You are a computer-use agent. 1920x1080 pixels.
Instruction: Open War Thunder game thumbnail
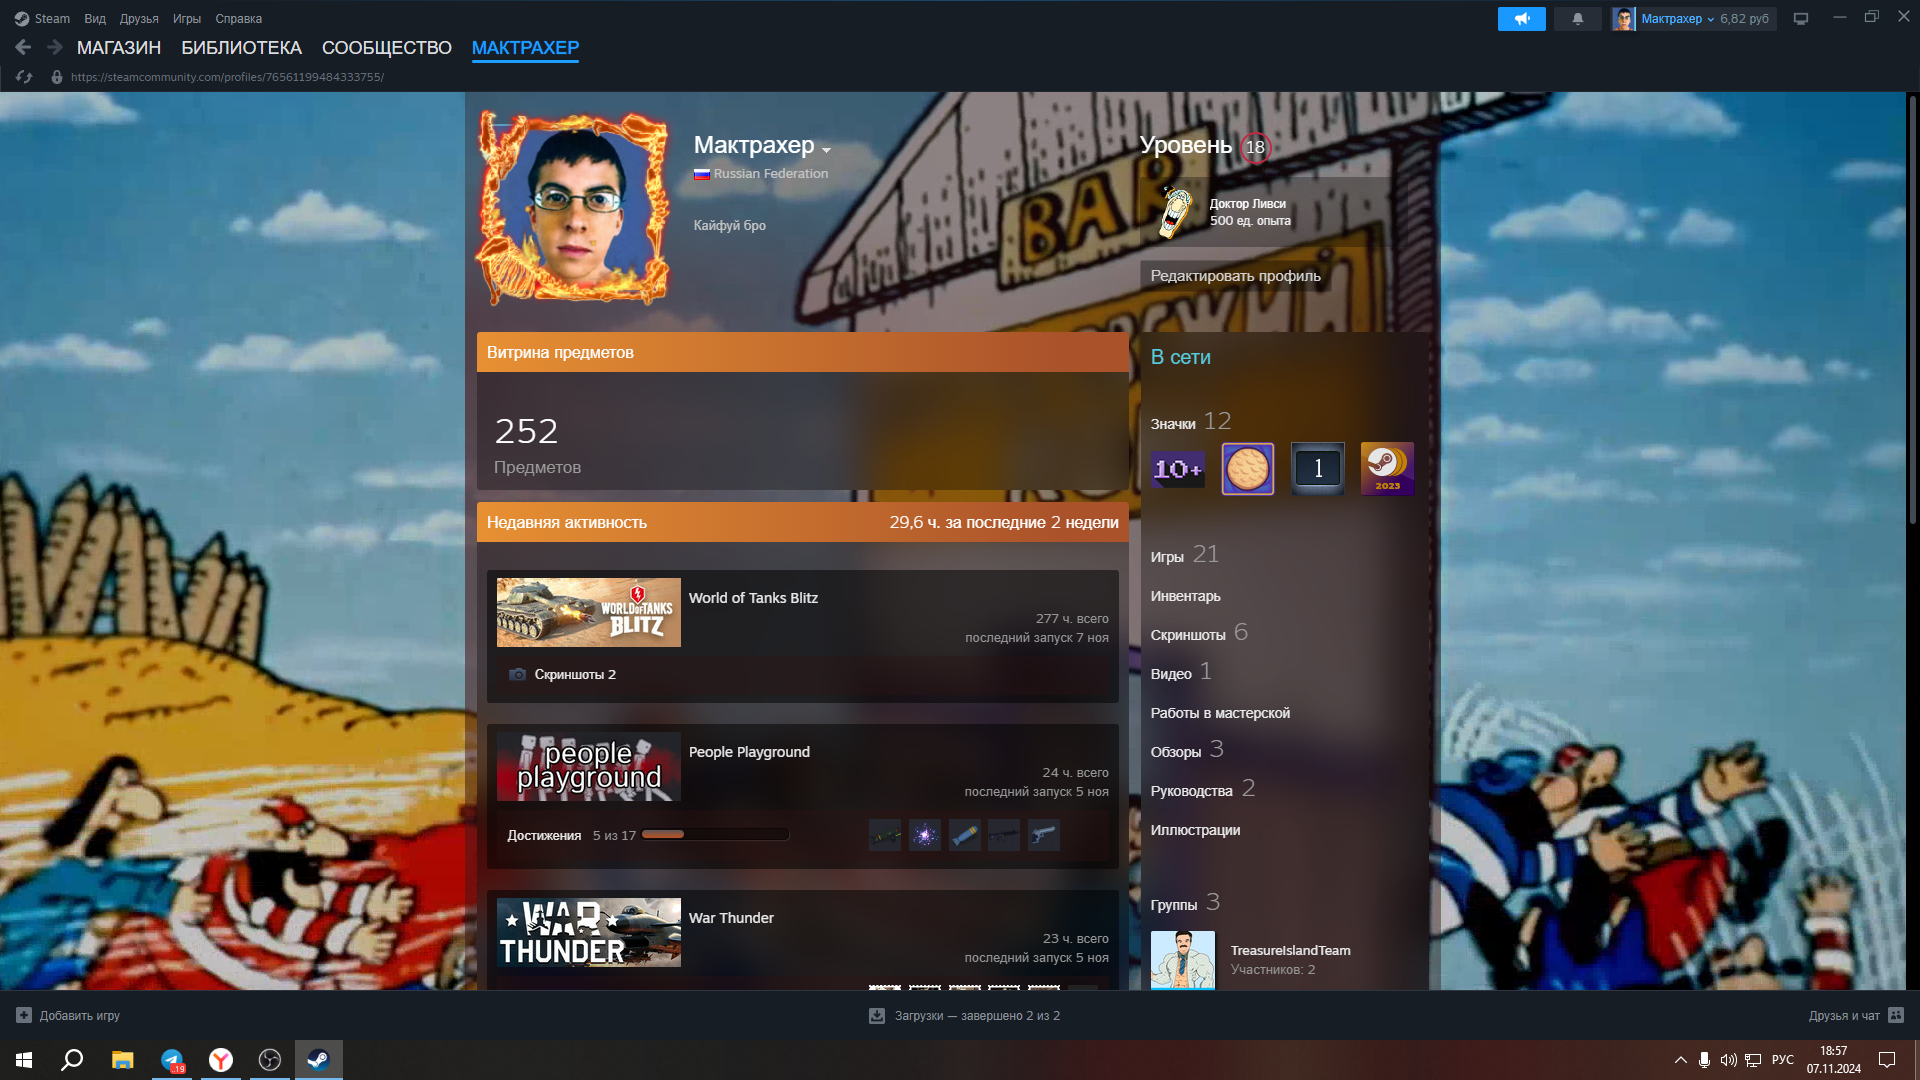[589, 932]
